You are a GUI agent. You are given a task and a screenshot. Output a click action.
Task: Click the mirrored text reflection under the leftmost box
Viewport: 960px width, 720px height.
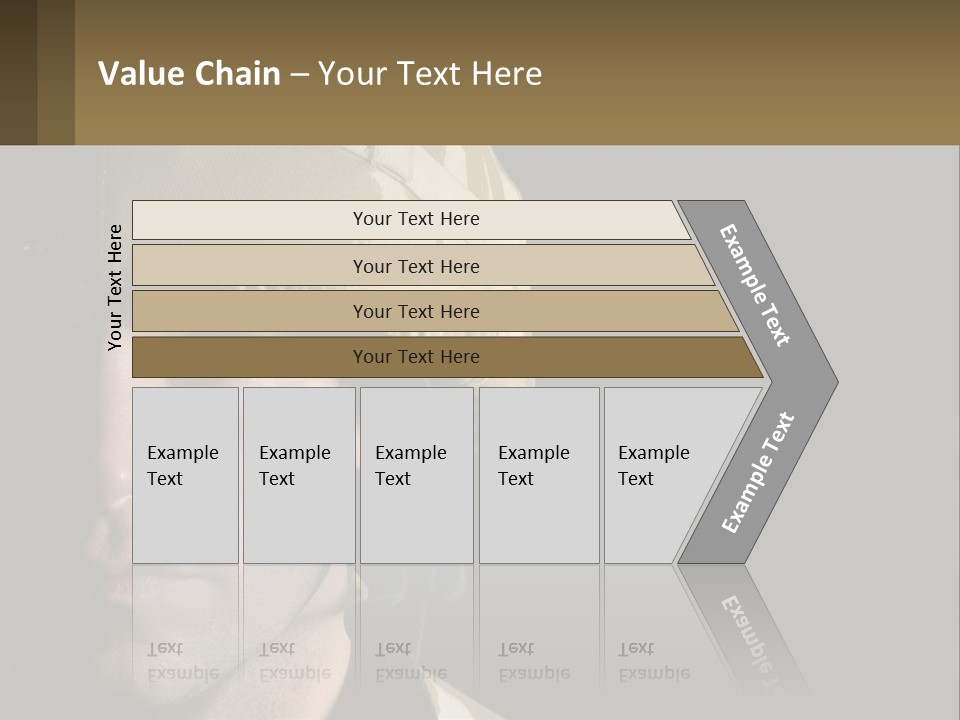coord(183,661)
